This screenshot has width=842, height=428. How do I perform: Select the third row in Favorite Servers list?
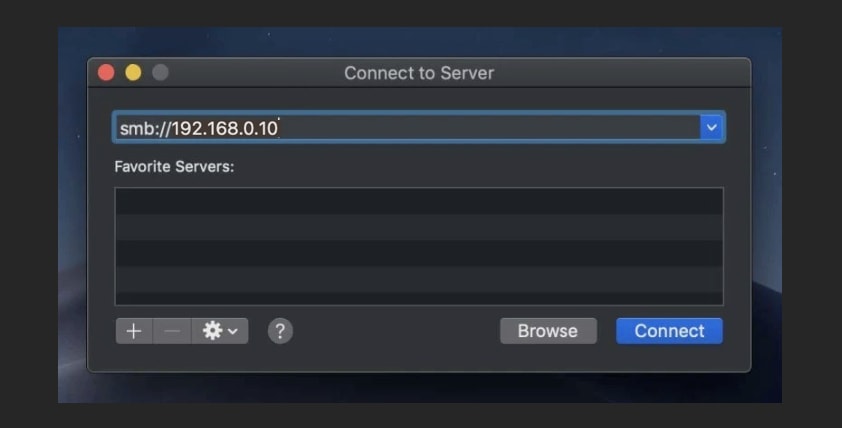click(x=418, y=252)
